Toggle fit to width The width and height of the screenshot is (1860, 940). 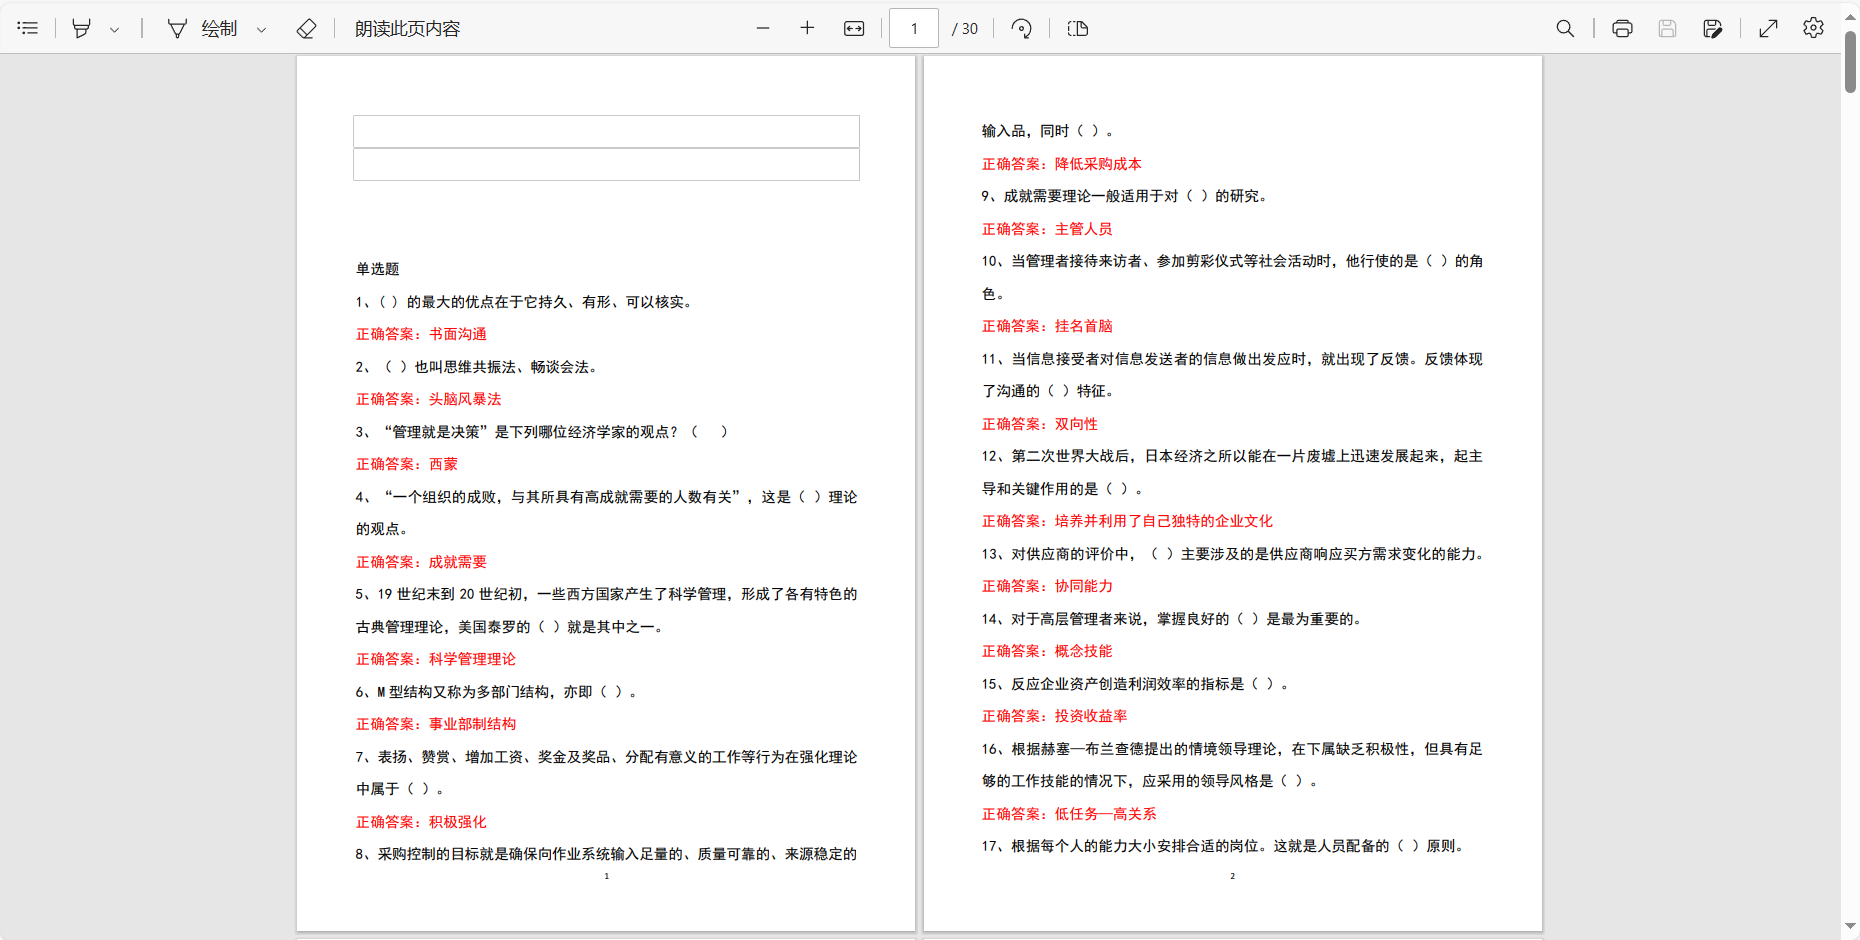point(854,28)
